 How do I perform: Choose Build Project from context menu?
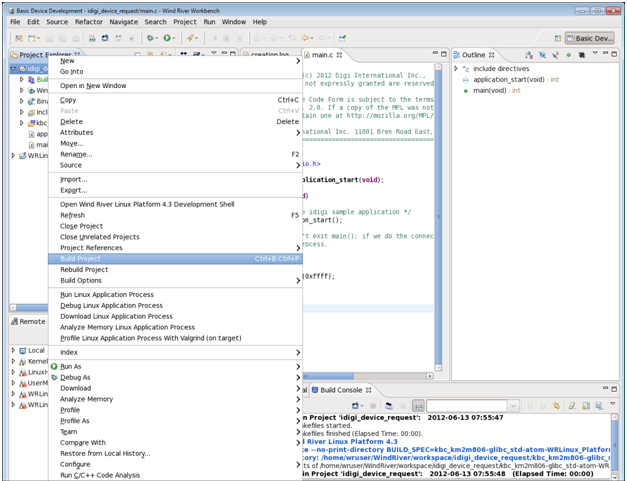[80, 259]
